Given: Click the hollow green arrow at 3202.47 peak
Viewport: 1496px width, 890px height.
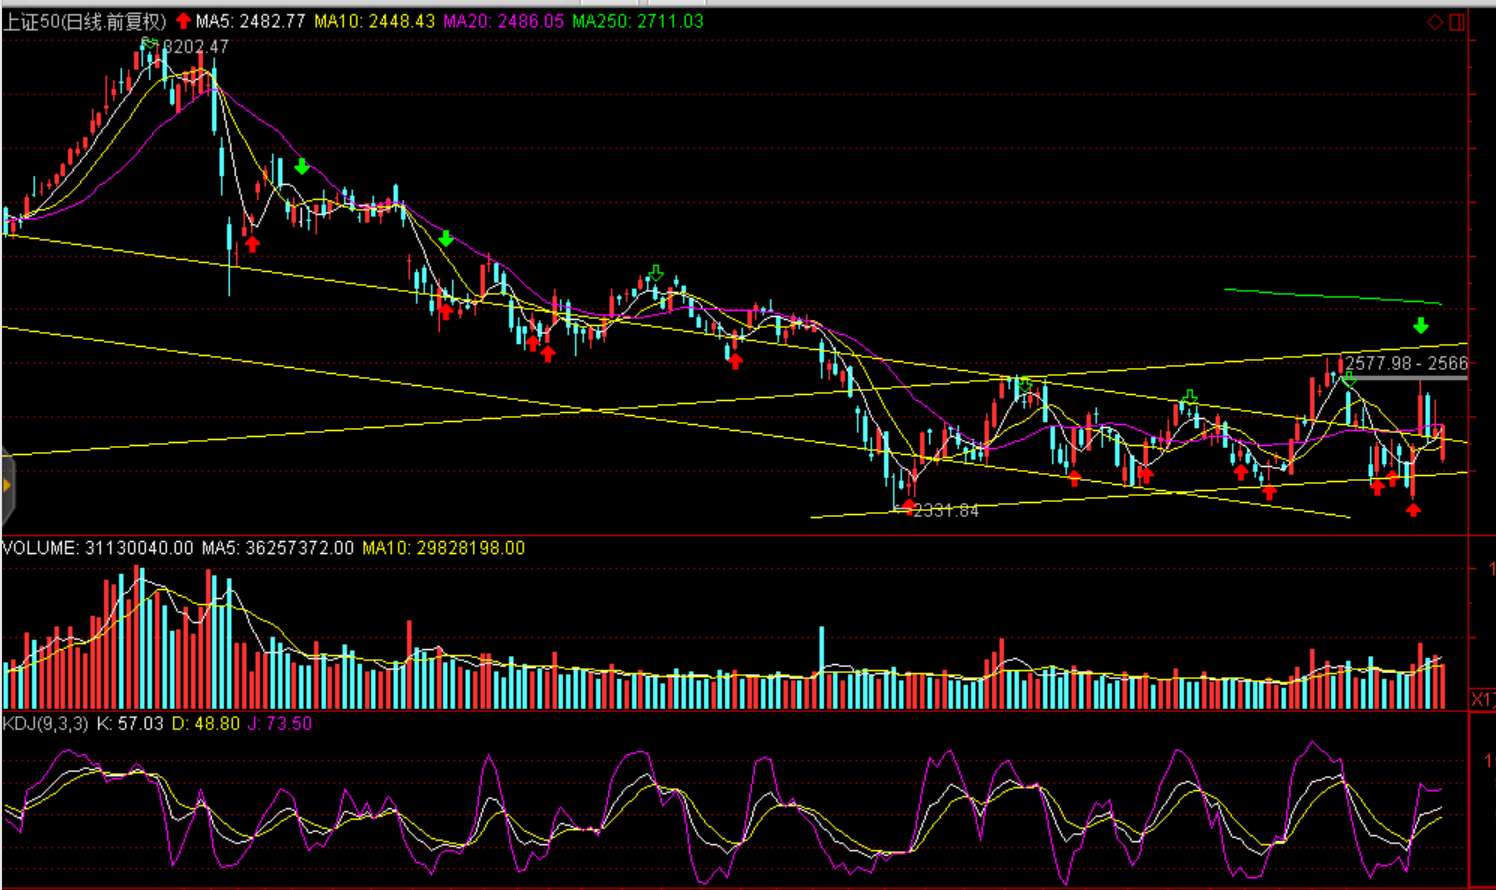Looking at the screenshot, I should pos(150,44).
